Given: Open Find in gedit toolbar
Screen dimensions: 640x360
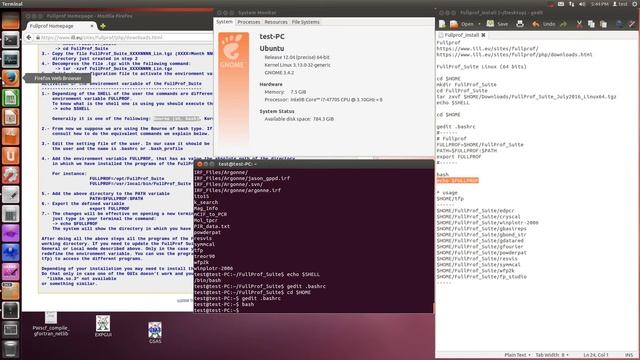Looking at the screenshot, I should [x=619, y=24].
